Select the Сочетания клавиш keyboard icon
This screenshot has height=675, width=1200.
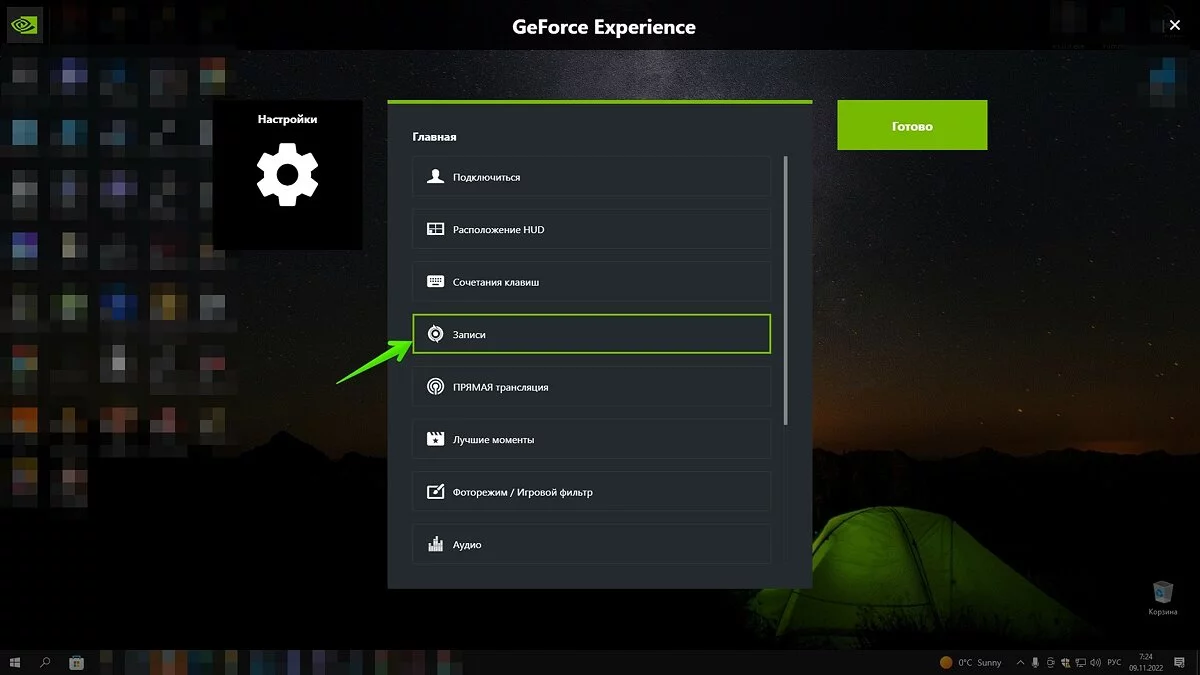click(x=435, y=282)
